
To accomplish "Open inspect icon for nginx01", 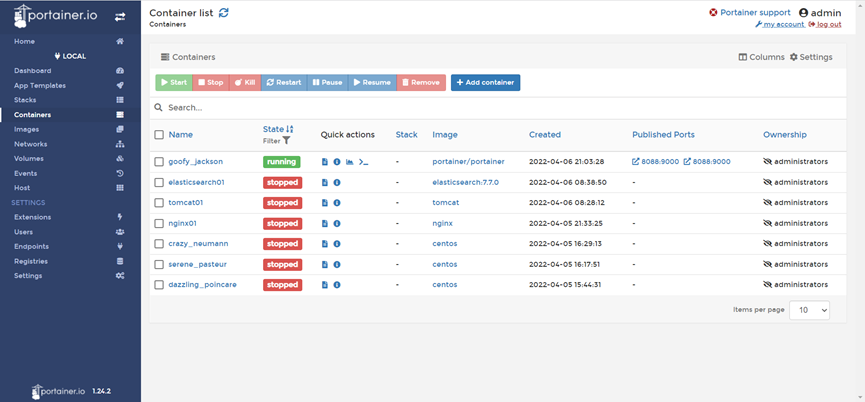I will pos(337,224).
